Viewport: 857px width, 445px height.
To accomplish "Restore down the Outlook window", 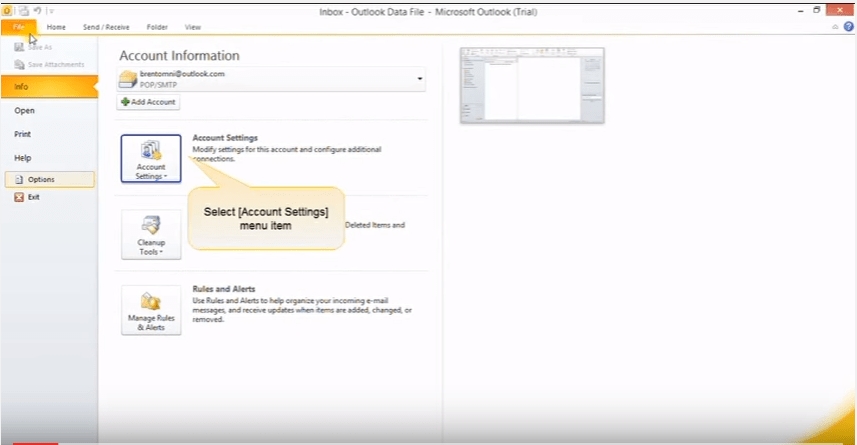I will 817,10.
